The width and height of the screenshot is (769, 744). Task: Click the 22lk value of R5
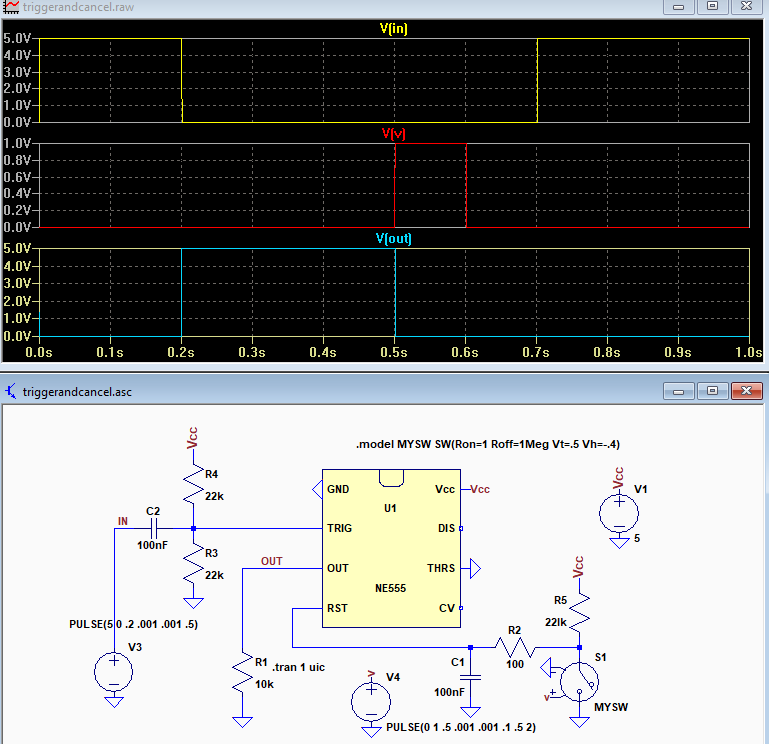click(556, 622)
